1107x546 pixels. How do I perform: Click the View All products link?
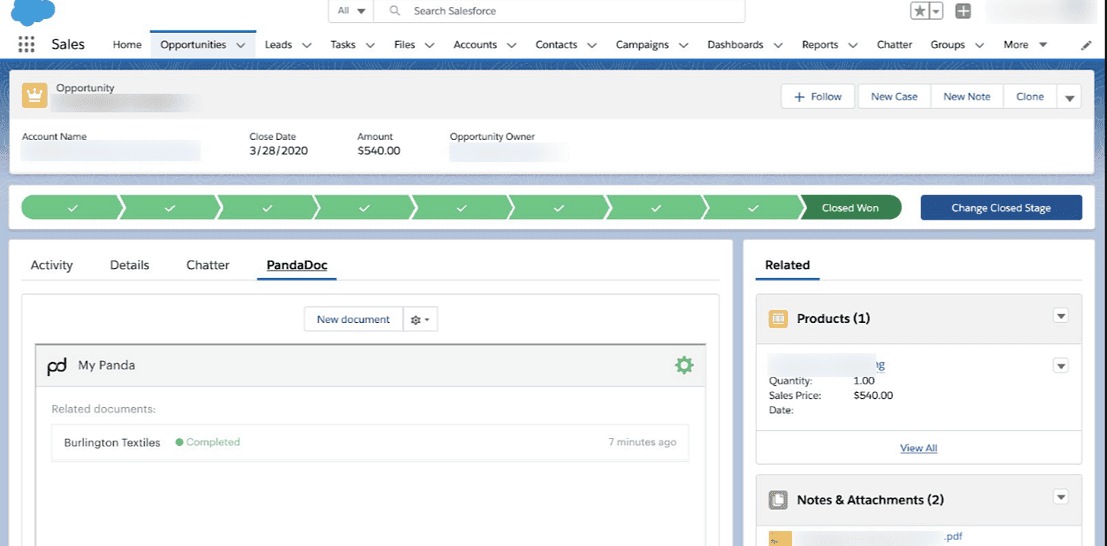pyautogui.click(x=918, y=448)
